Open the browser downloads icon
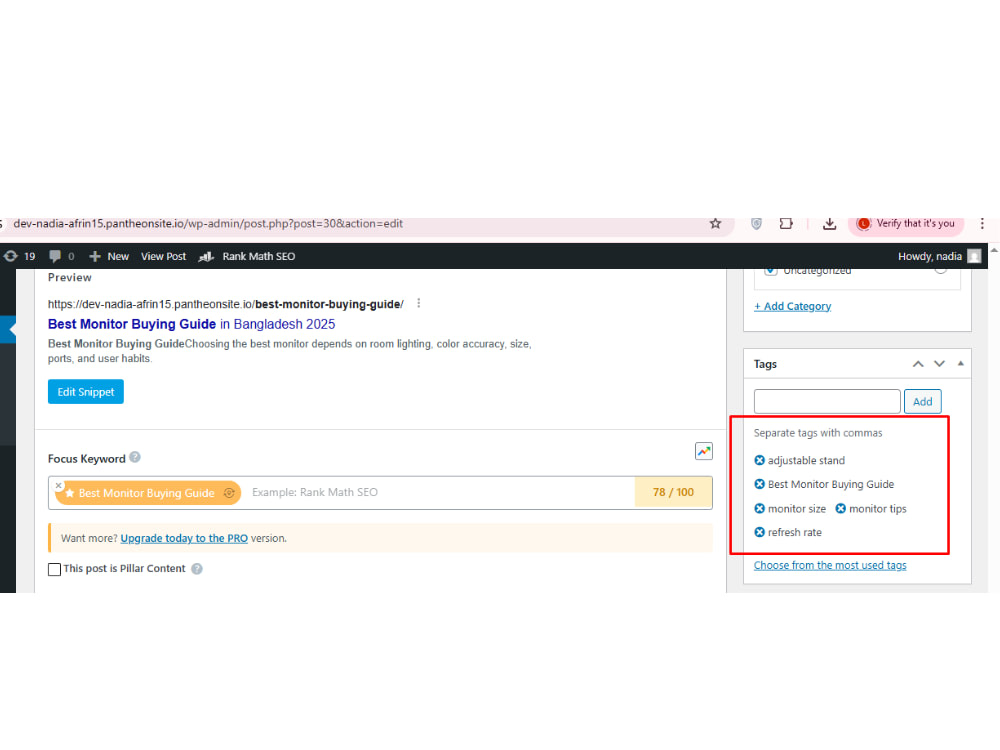 829,224
